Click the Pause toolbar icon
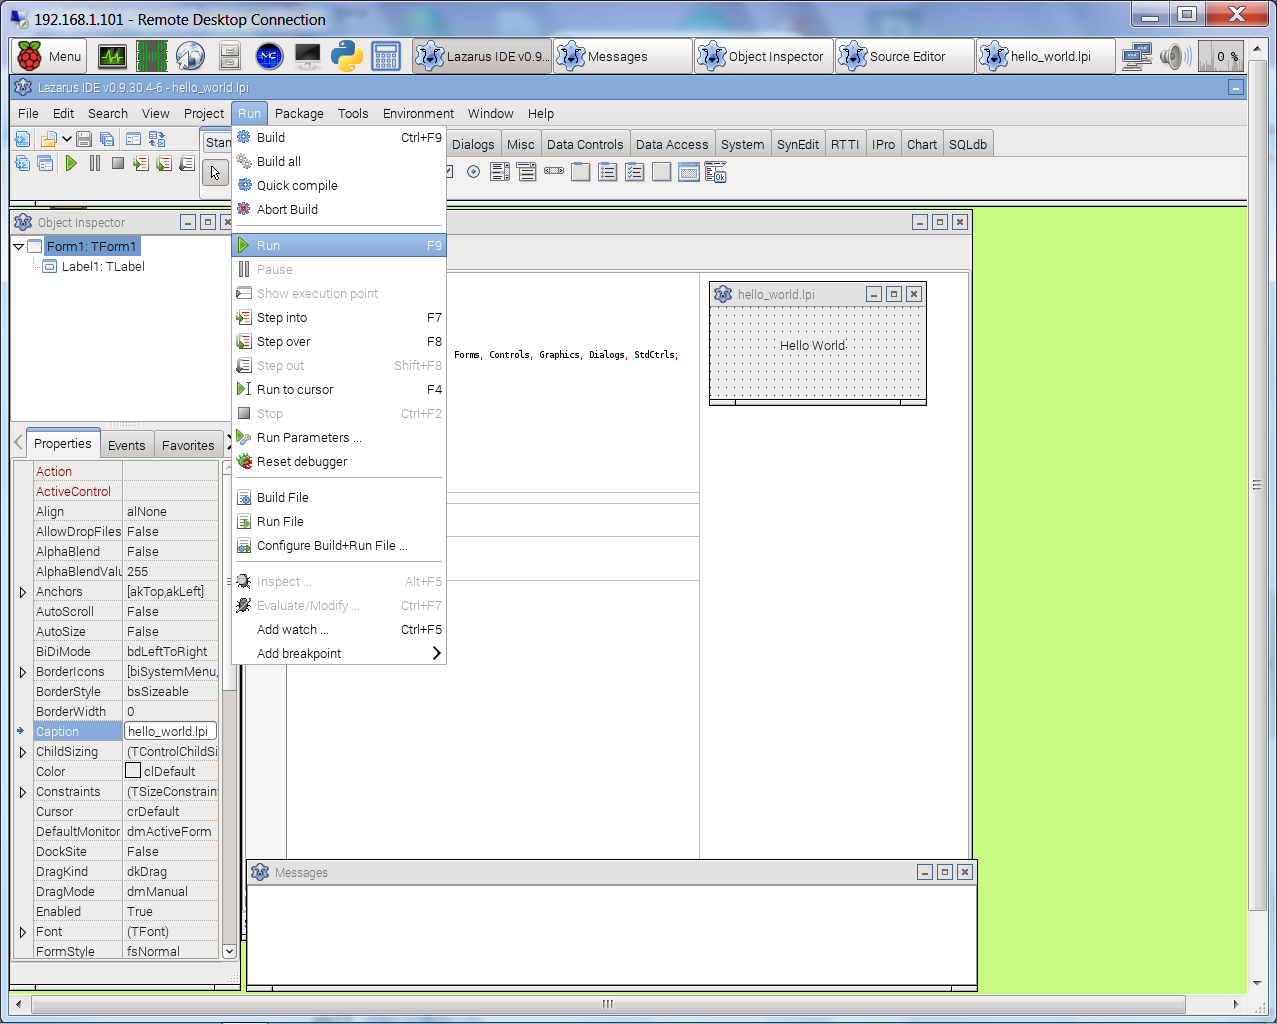The width and height of the screenshot is (1277, 1024). point(95,163)
